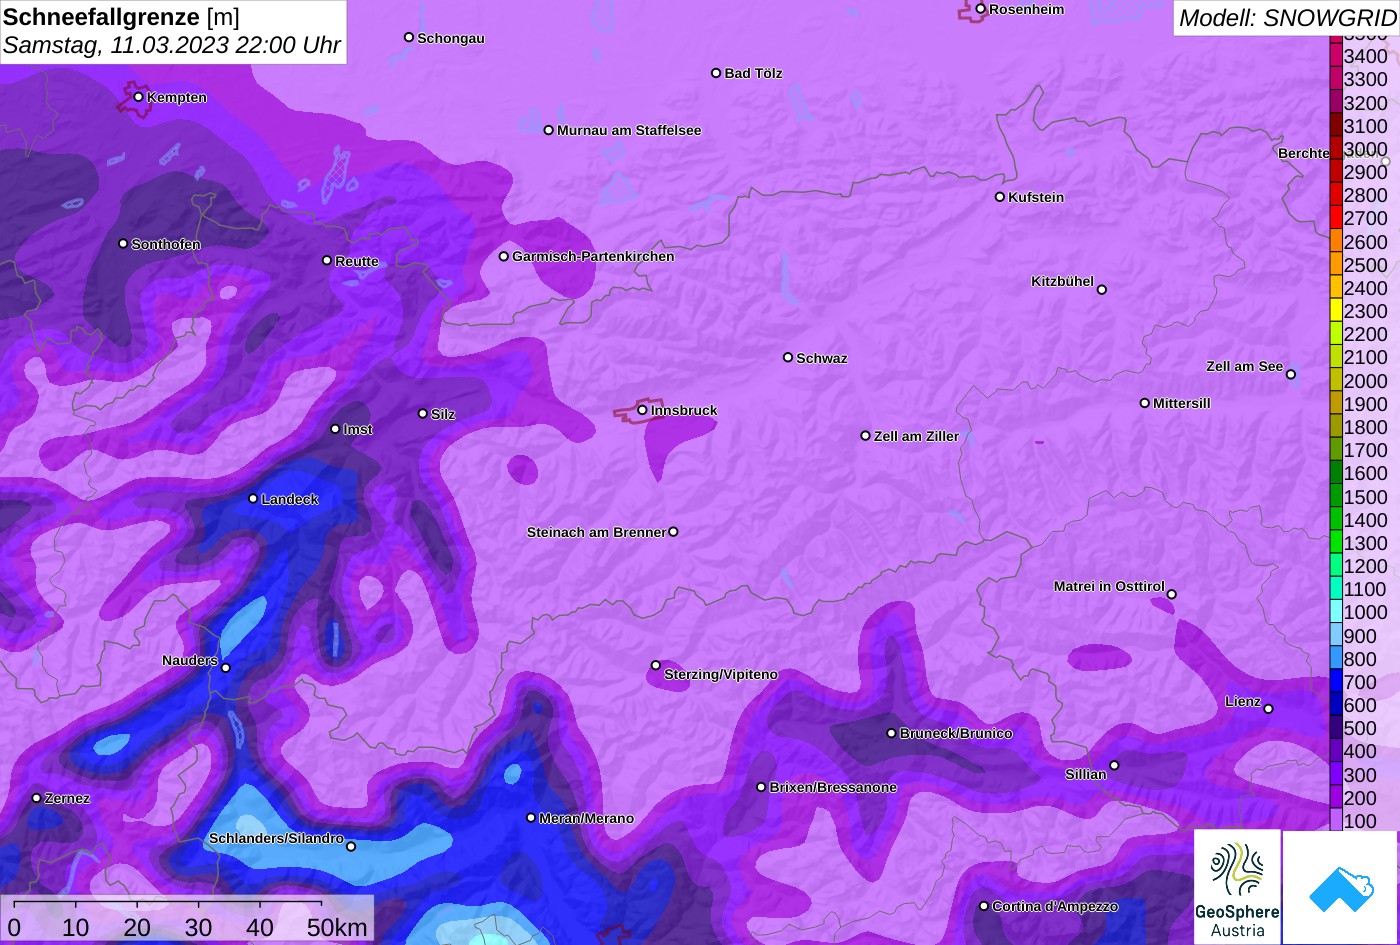Click the Mittersill marker circle
The height and width of the screenshot is (945, 1400).
(1144, 403)
